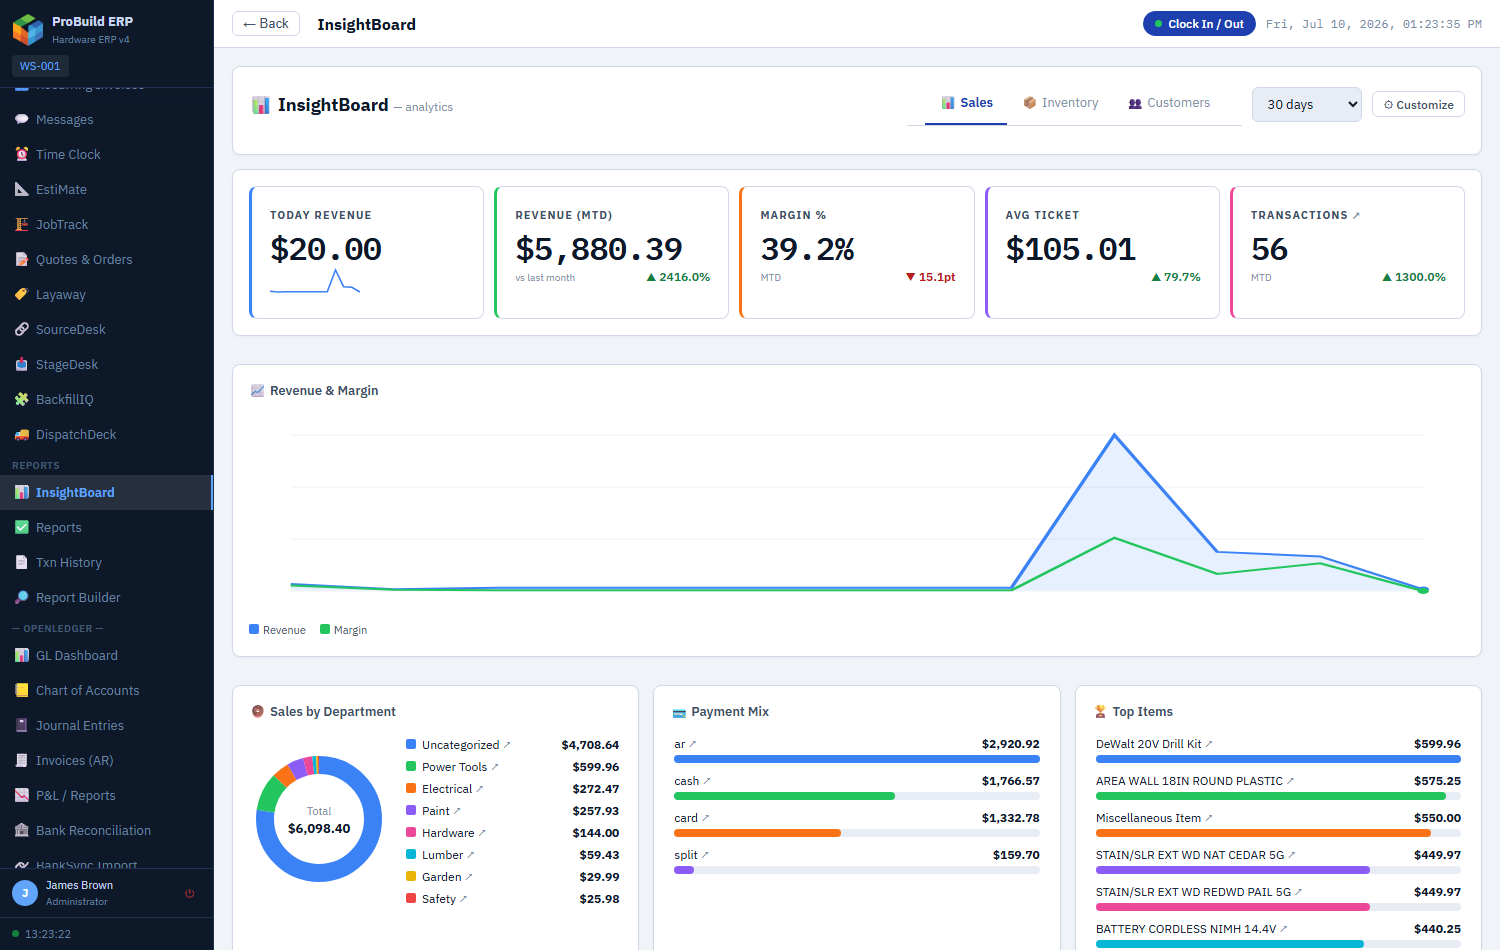Open Time Clock from sidebar
The image size is (1500, 950).
106,154
